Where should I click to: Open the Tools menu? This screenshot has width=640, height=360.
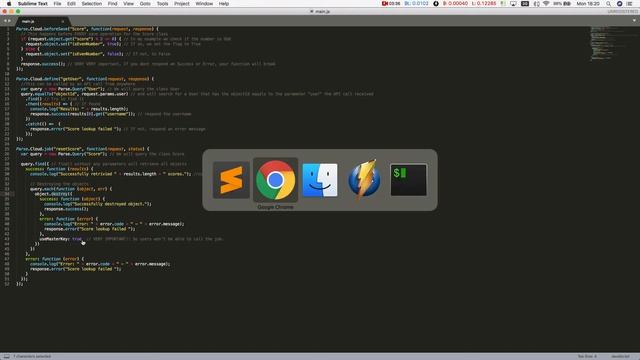tap(162, 4)
